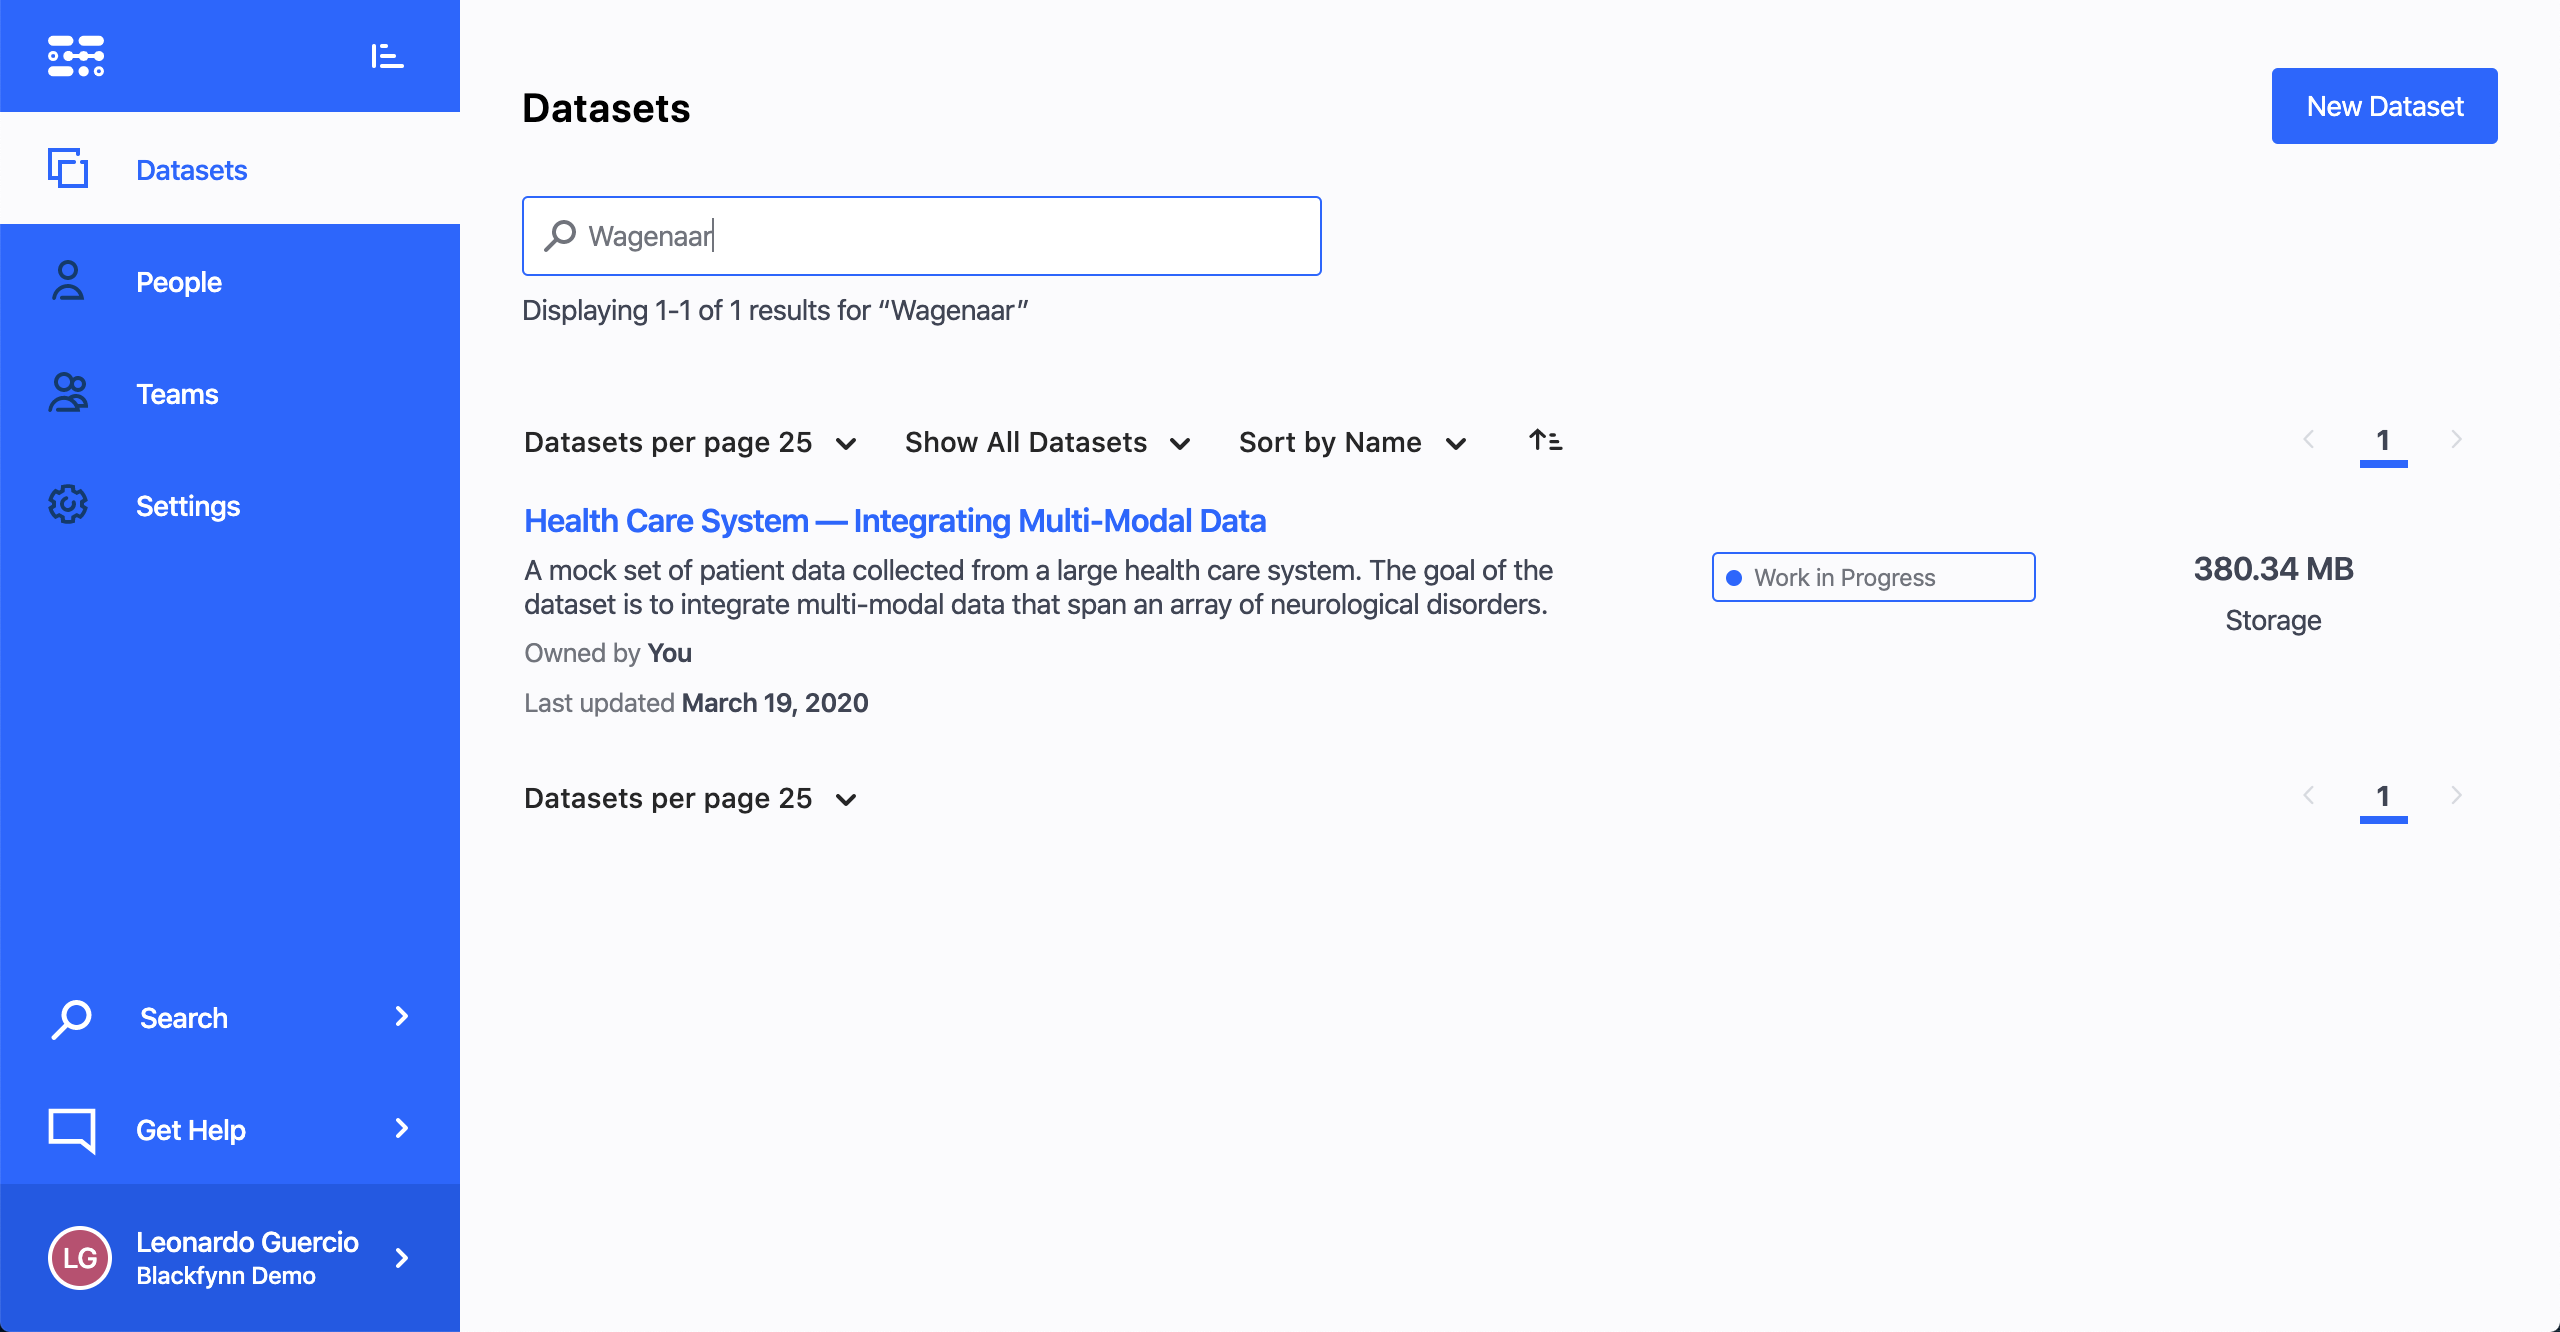2560x1332 pixels.
Task: Open the Teams menu item
Action: pyautogui.click(x=177, y=394)
